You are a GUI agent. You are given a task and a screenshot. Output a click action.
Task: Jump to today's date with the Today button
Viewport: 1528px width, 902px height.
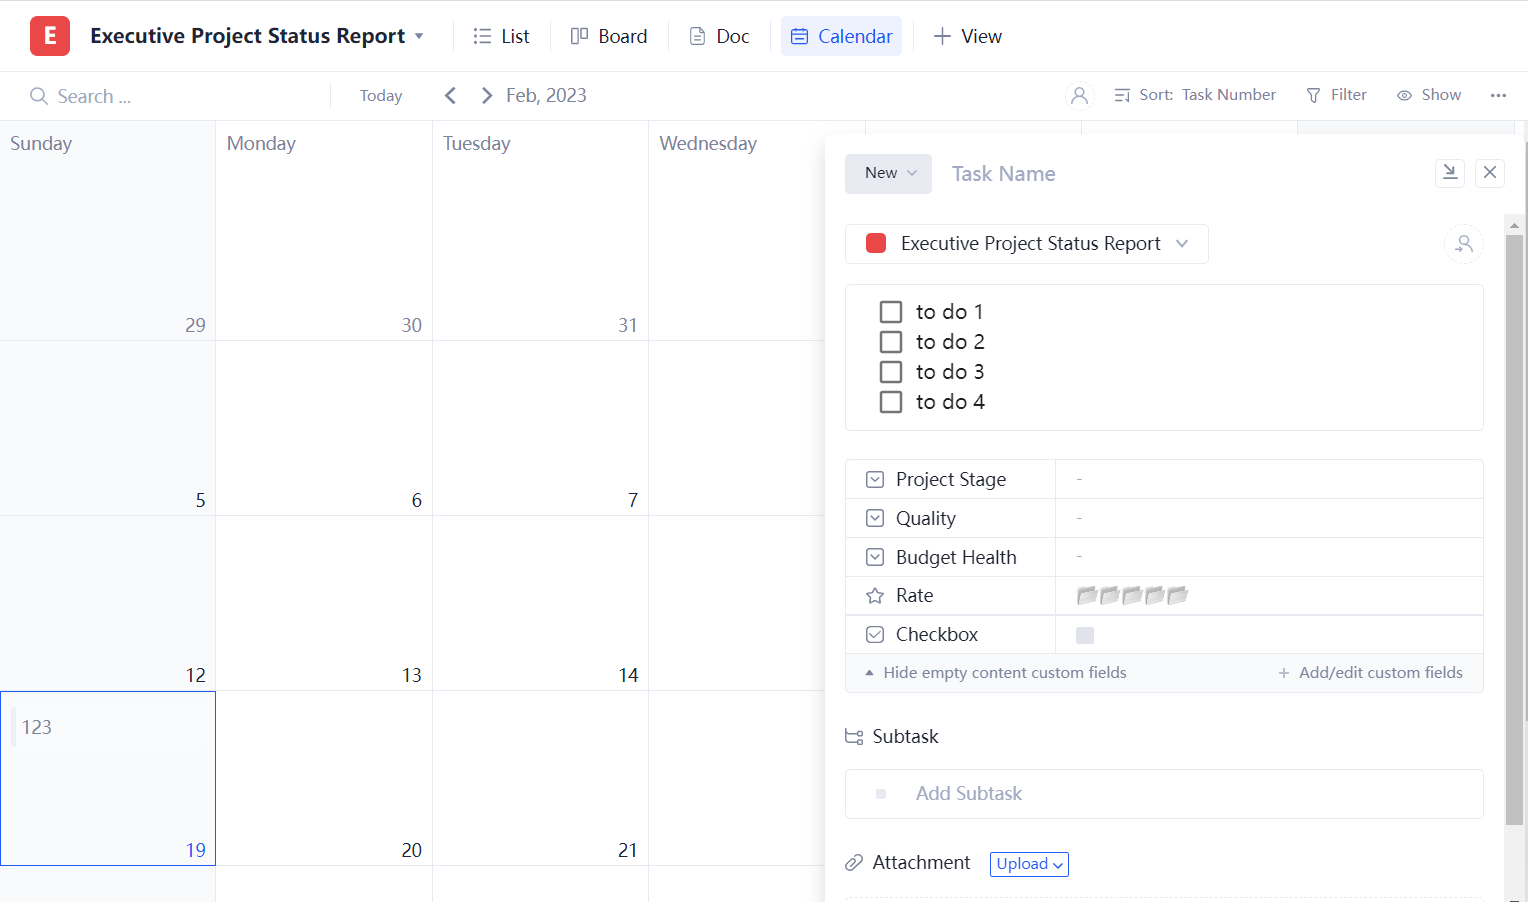pos(380,95)
